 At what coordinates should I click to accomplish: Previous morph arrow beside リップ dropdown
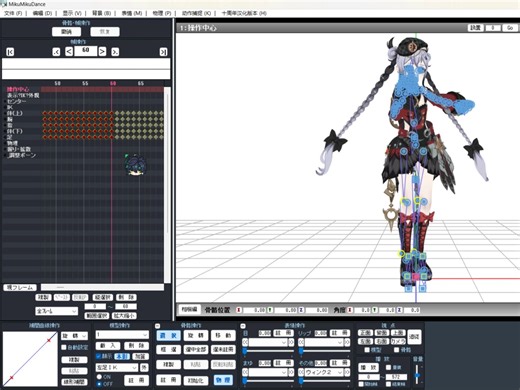301,342
